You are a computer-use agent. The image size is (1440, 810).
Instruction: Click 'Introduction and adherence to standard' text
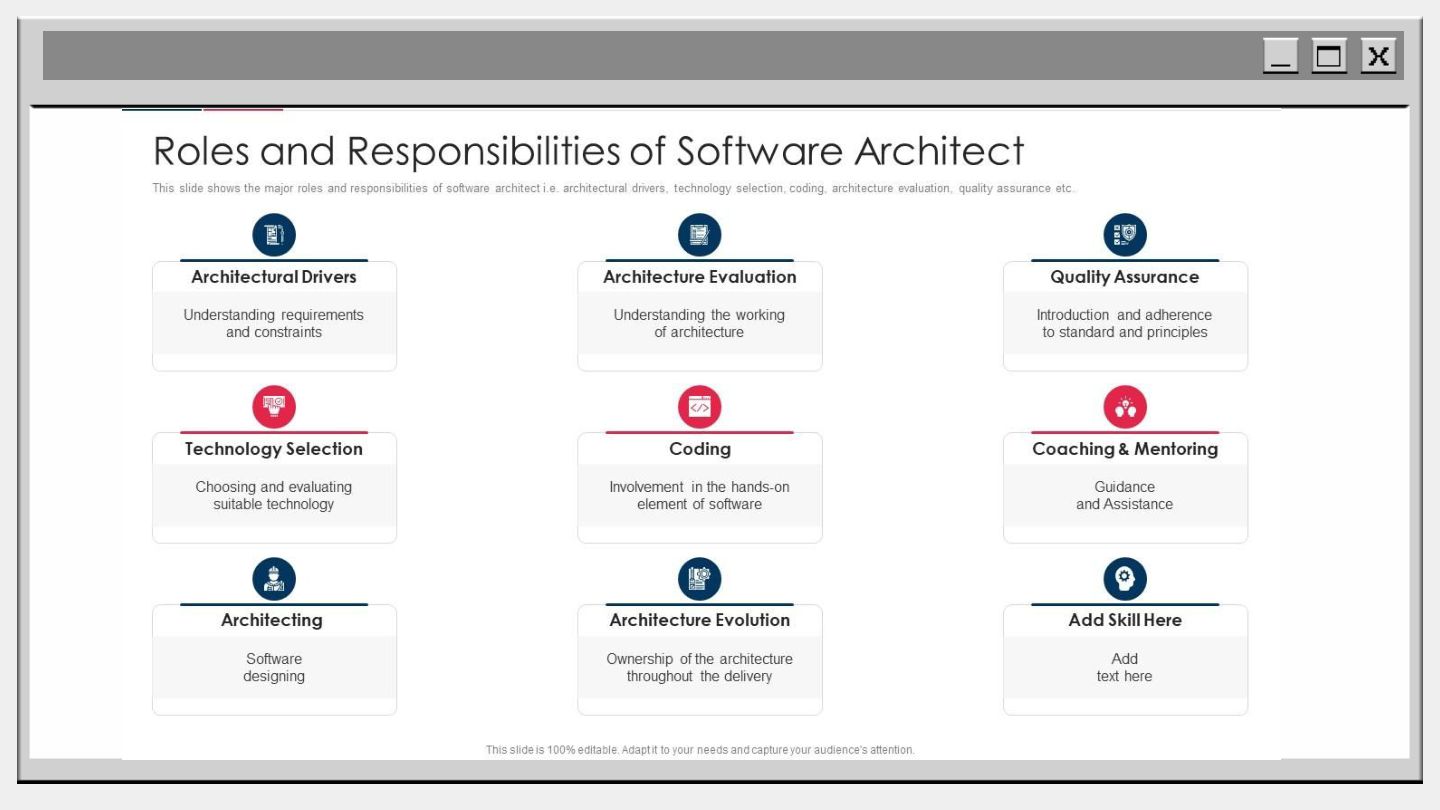(1125, 323)
